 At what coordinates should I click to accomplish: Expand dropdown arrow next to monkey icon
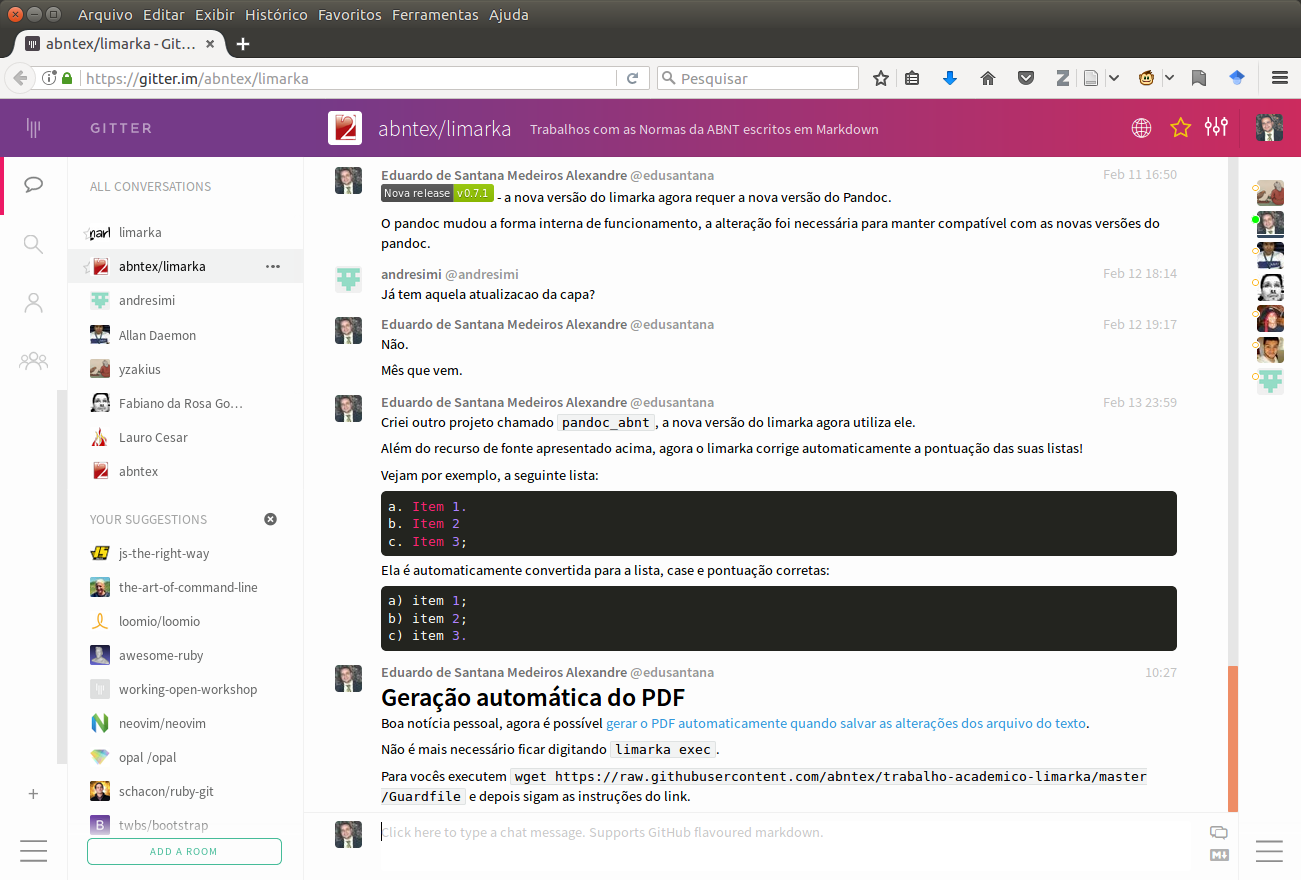pyautogui.click(x=1169, y=78)
